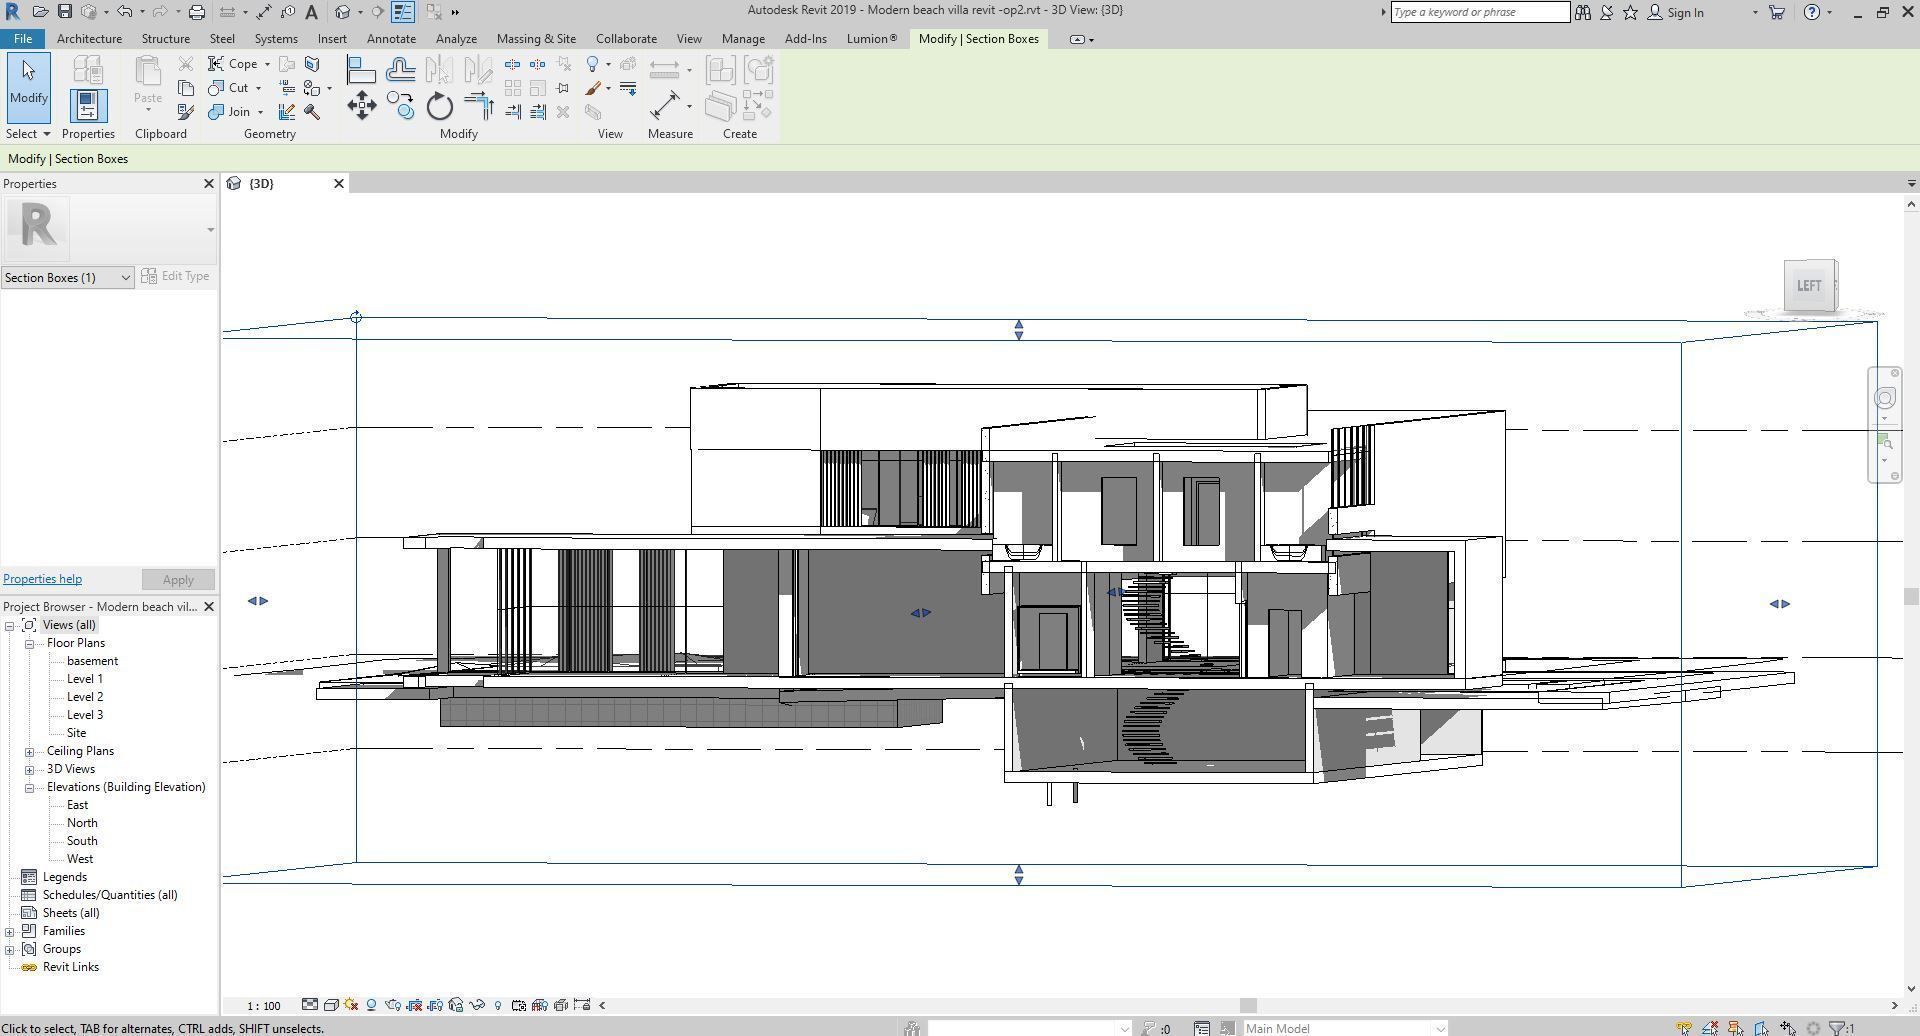Click the Paint brush tool

(x=593, y=88)
